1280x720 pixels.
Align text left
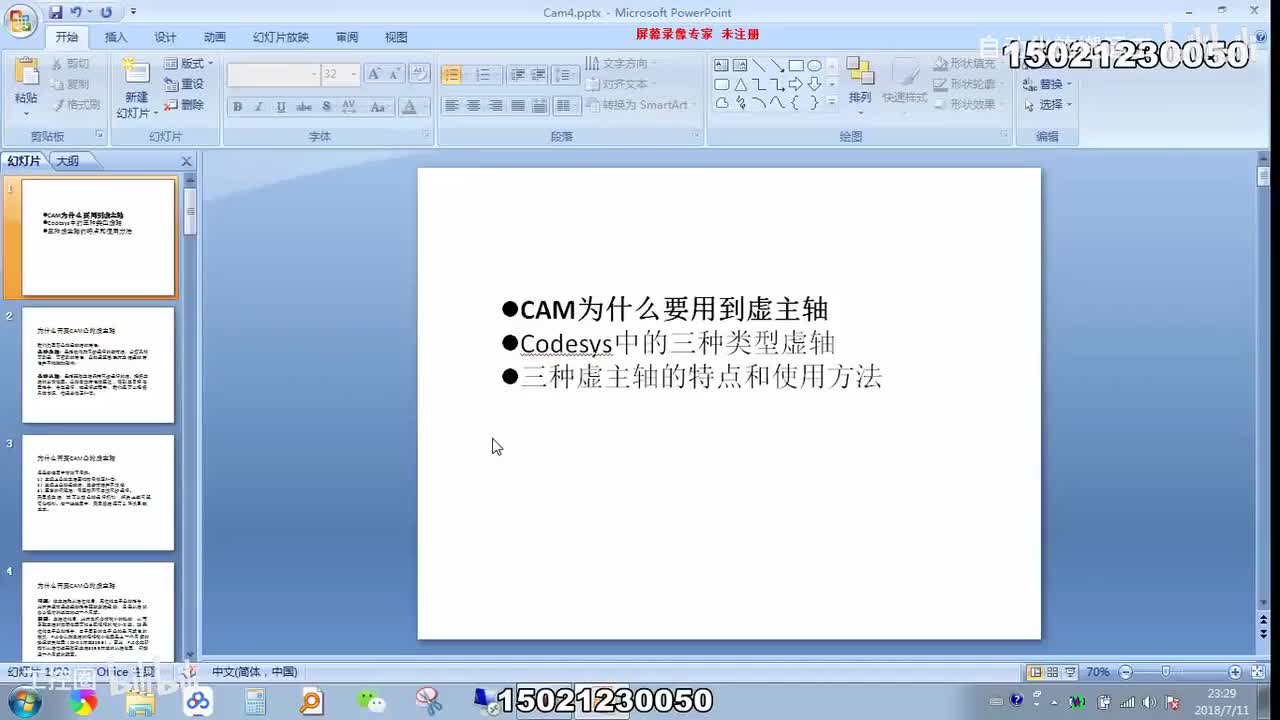click(452, 105)
